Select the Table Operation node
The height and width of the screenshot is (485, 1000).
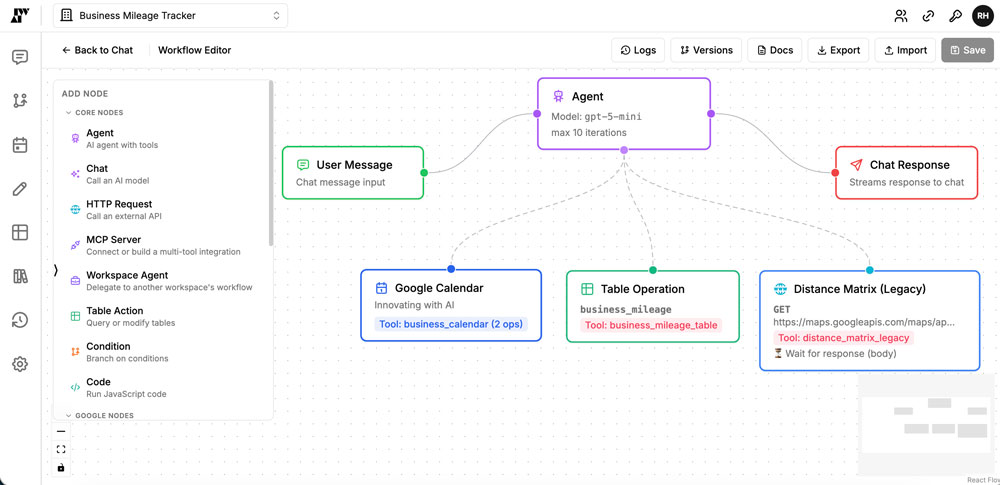pyautogui.click(x=653, y=306)
